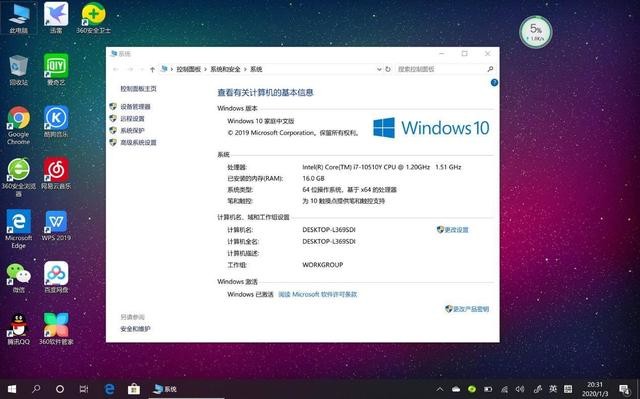Click the 系统 breadcrumb segment in the address bar
This screenshot has width=640, height=399.
pyautogui.click(x=256, y=69)
